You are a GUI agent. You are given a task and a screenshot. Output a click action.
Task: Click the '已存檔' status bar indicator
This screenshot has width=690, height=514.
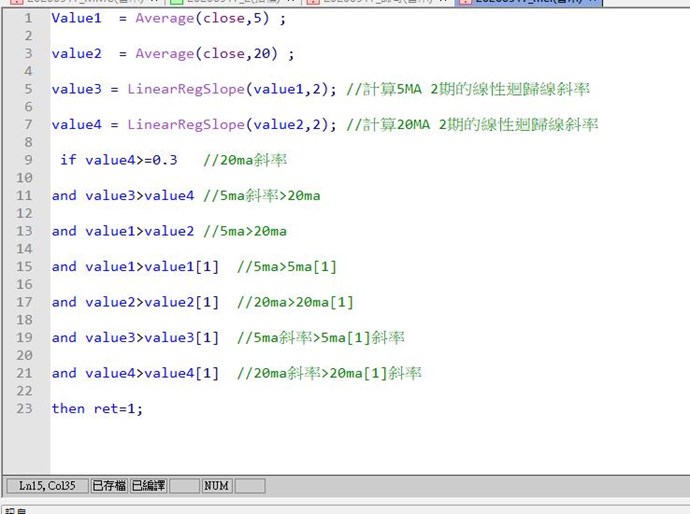tap(109, 486)
